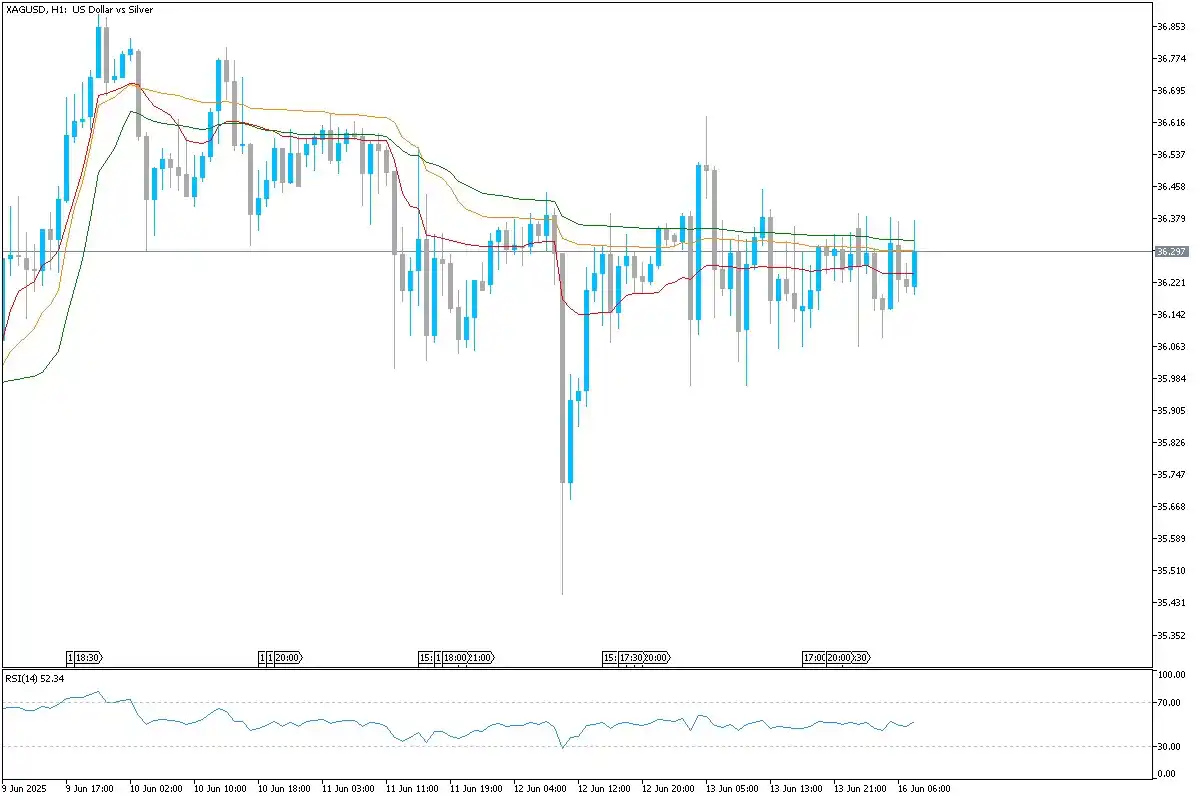Click the RSI 100.00 scale label
The width and height of the screenshot is (1200, 800).
pos(1170,675)
